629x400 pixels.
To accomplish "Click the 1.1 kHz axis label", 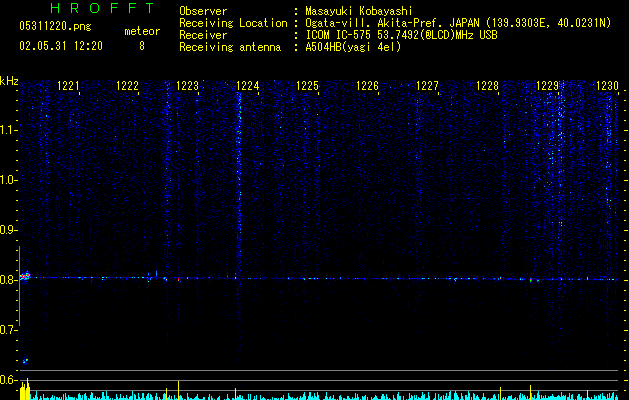I will point(8,130).
